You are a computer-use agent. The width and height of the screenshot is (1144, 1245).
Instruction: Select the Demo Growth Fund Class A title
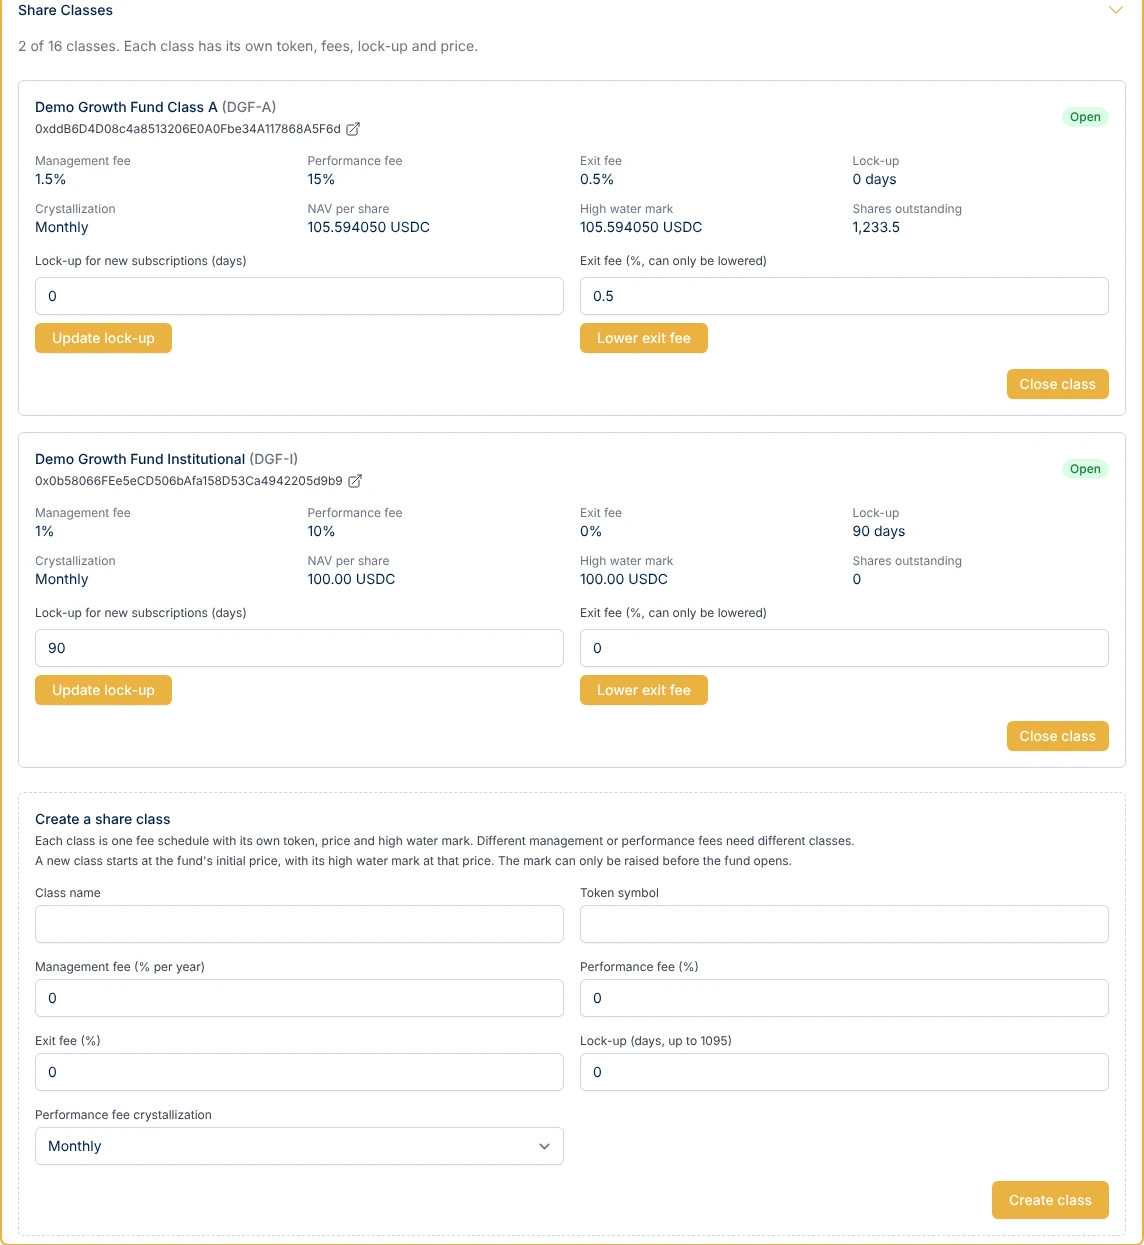[x=126, y=107]
